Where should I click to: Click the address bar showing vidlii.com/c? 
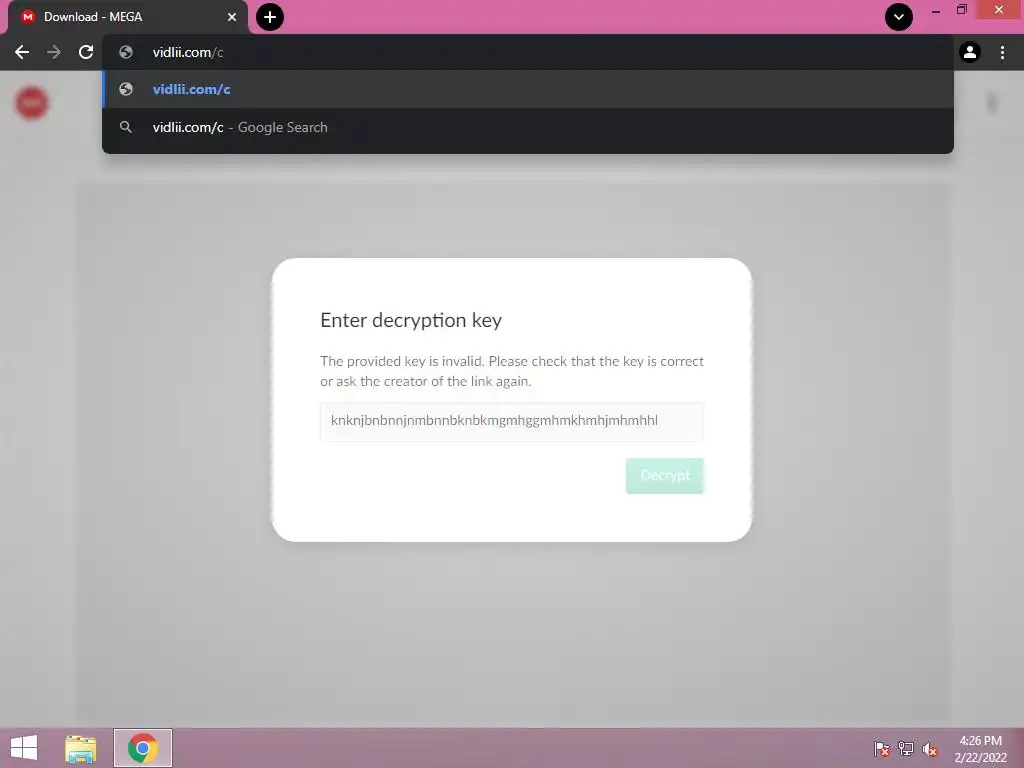pyautogui.click(x=528, y=52)
